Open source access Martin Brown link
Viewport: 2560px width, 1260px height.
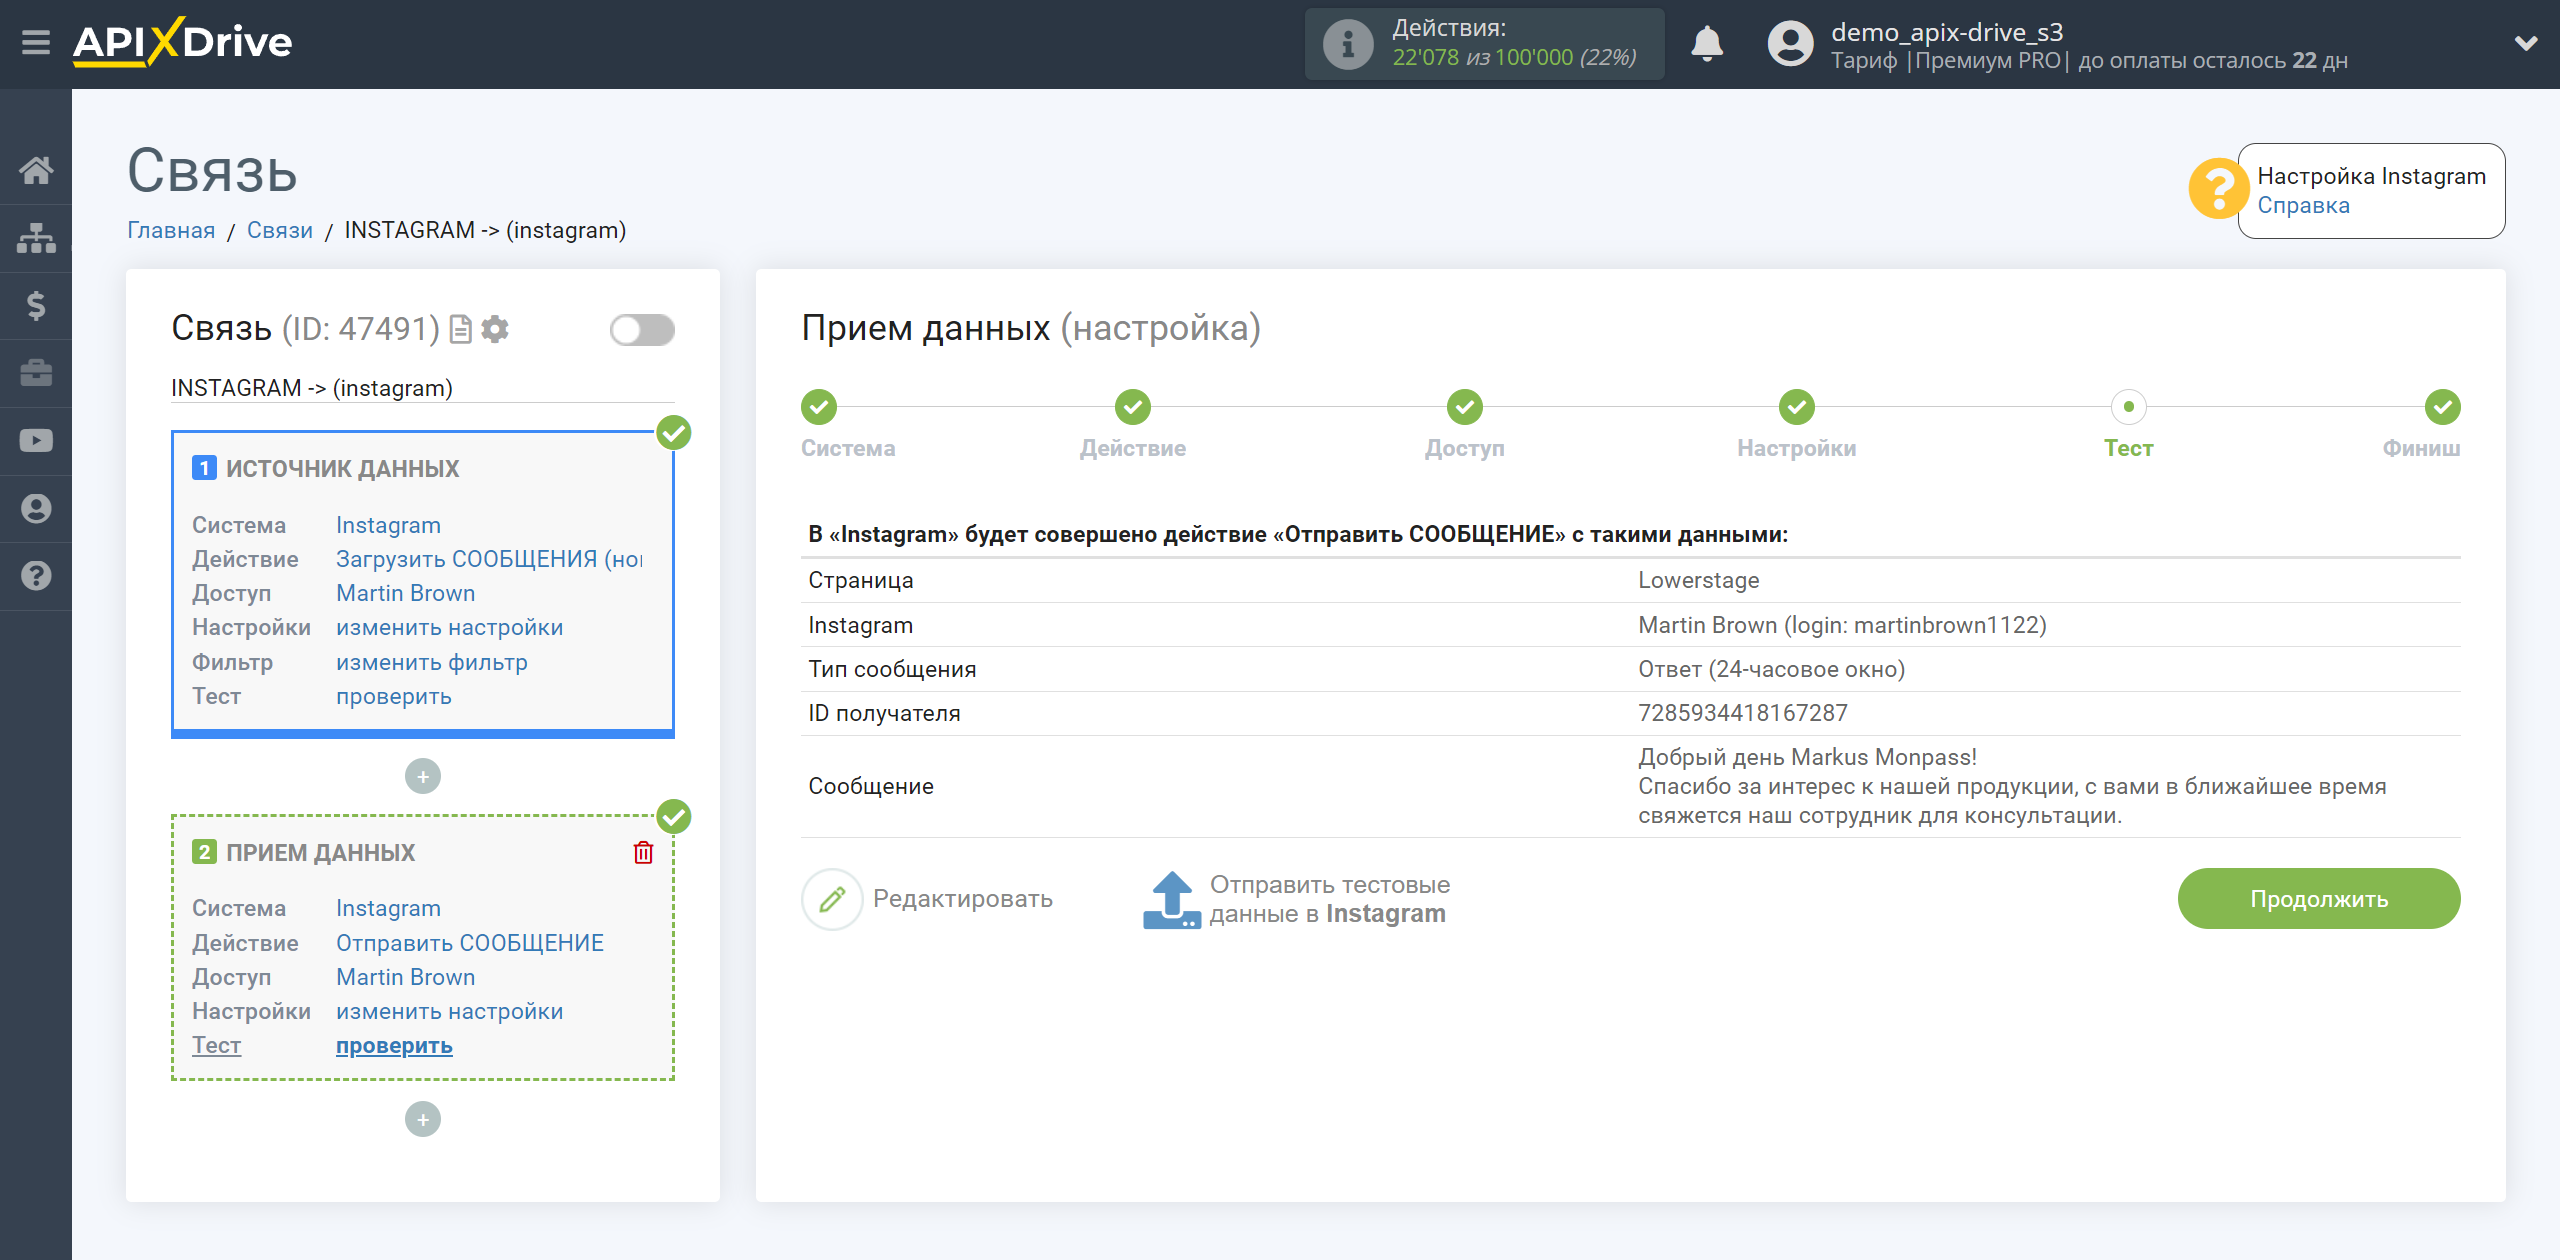pos(405,593)
